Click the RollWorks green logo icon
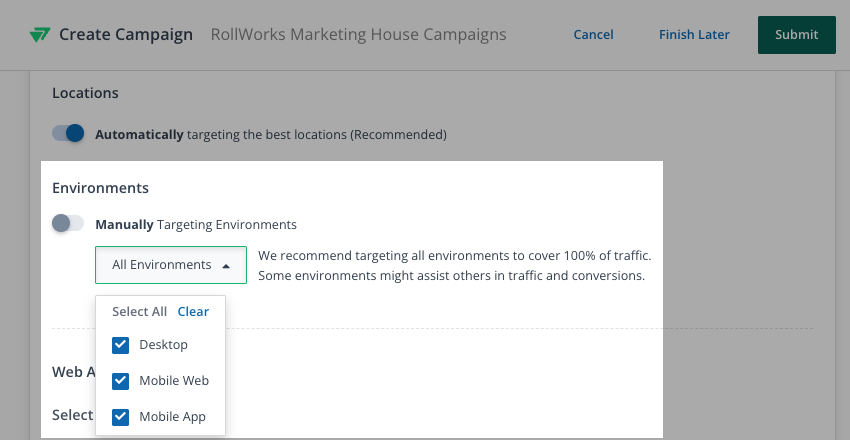Screen dimensions: 850x440 [x=40, y=35]
